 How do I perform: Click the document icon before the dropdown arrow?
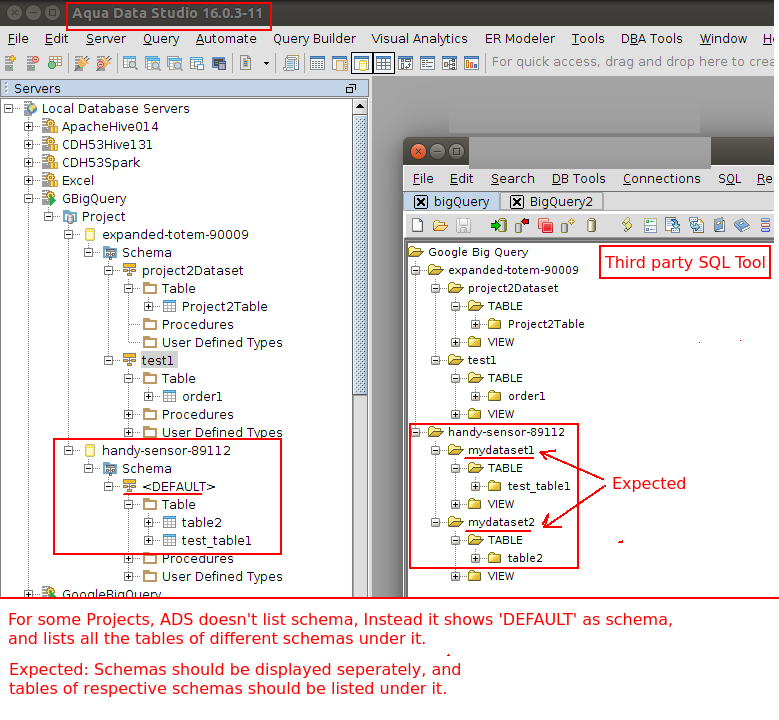pyautogui.click(x=245, y=63)
